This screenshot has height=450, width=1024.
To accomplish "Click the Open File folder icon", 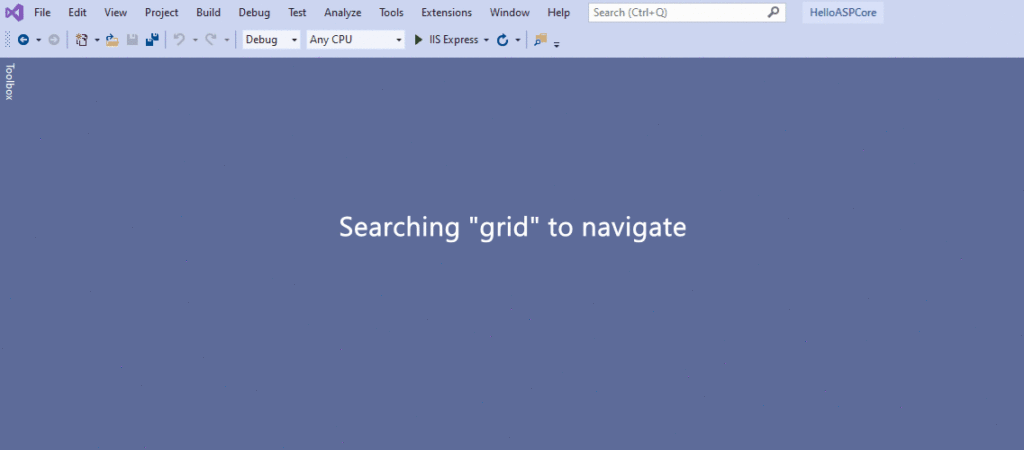I will pyautogui.click(x=112, y=40).
